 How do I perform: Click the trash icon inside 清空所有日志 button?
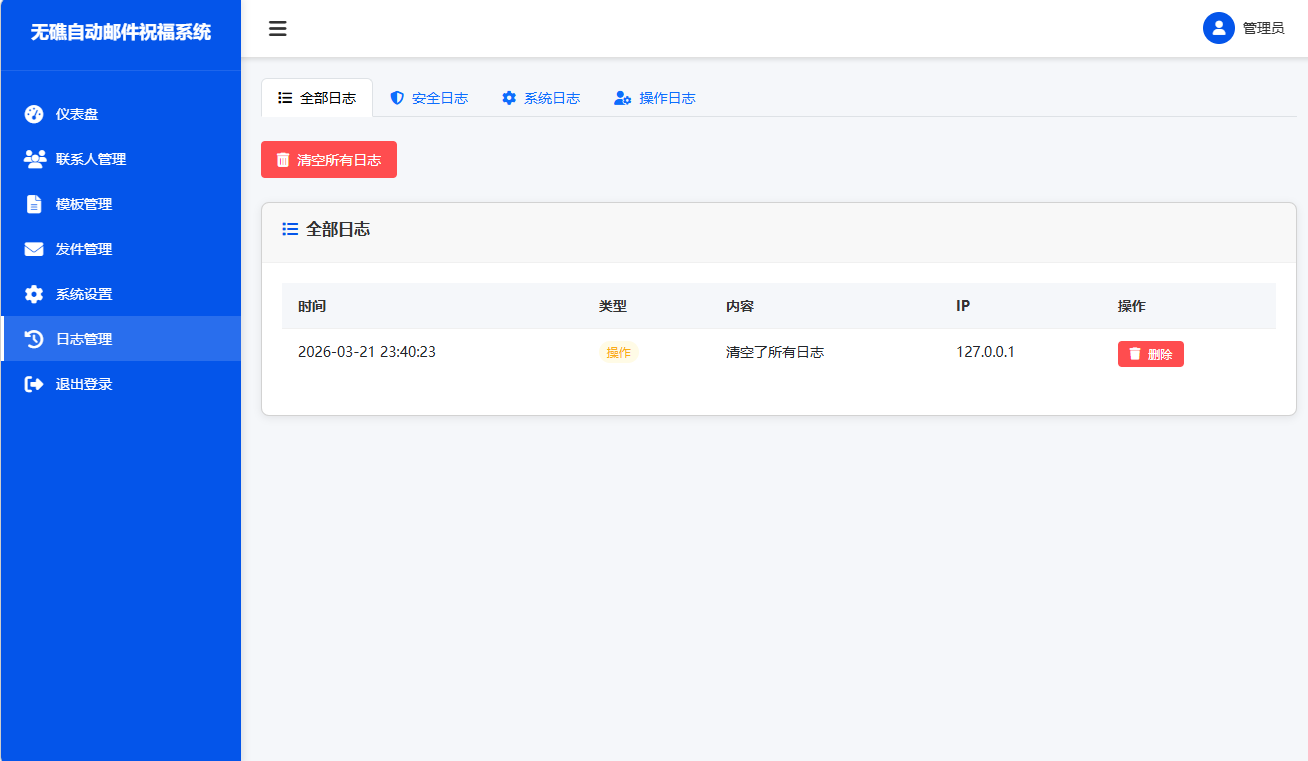click(284, 159)
